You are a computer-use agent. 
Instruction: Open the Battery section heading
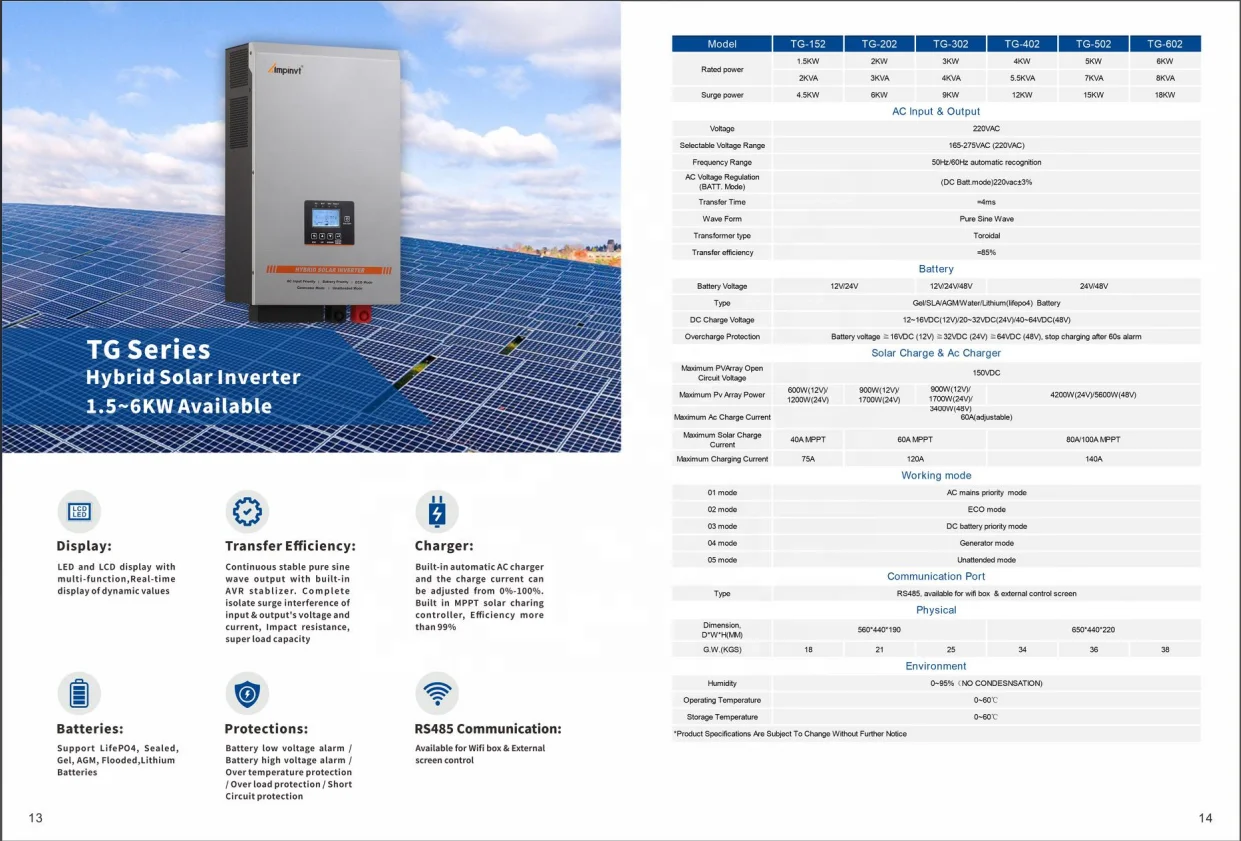click(935, 268)
